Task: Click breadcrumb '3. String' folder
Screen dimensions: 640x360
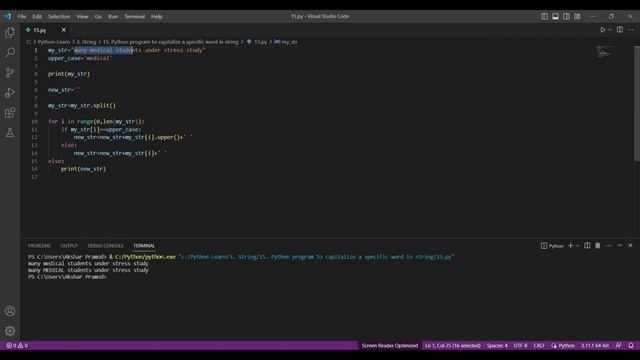Action: tap(86, 42)
